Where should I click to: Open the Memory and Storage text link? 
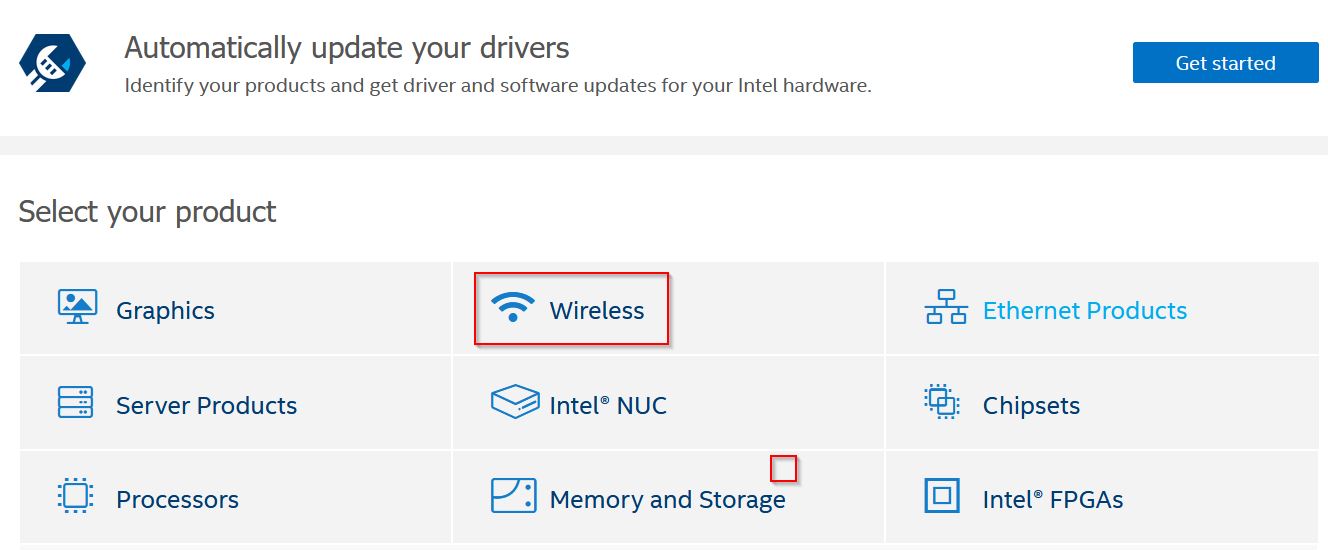[667, 499]
